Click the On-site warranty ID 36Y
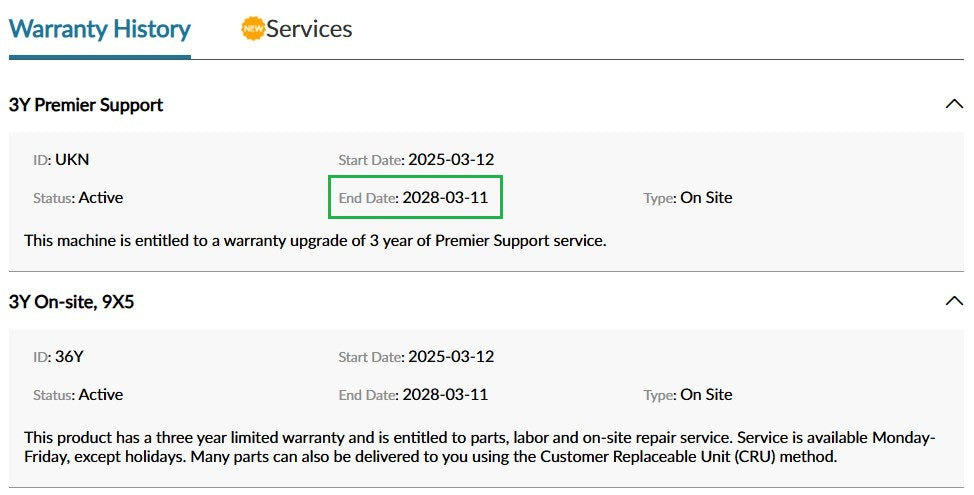 pyautogui.click(x=68, y=356)
